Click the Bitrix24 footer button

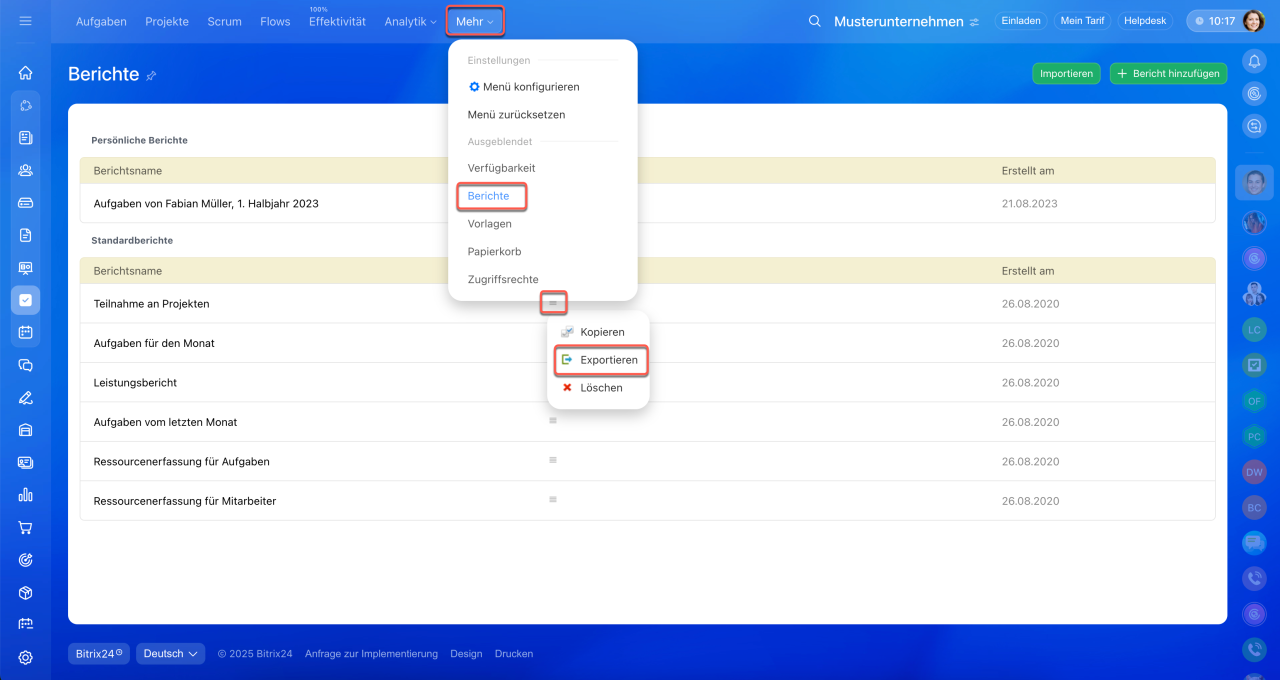click(x=99, y=654)
